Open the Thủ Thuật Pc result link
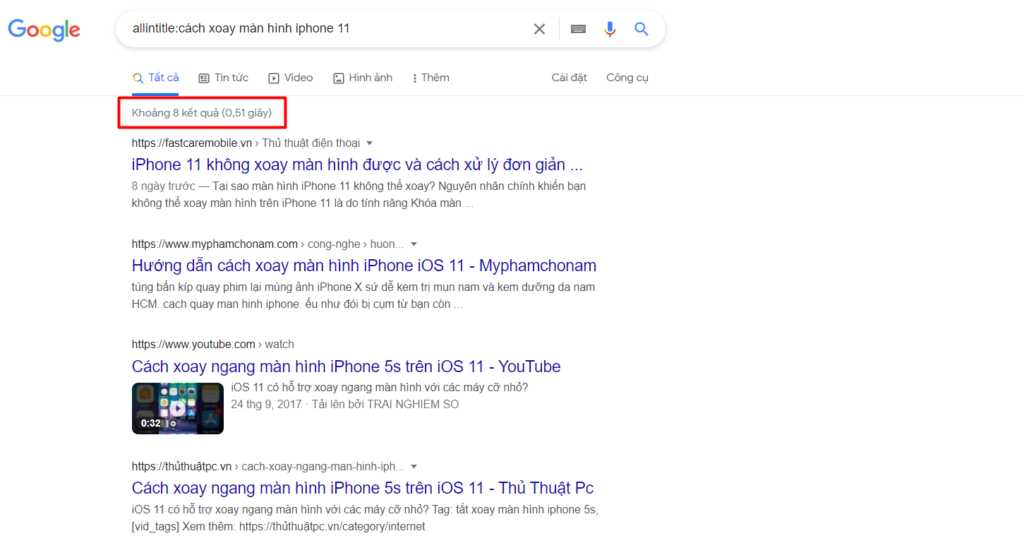This screenshot has height=548, width=1024. pos(362,488)
